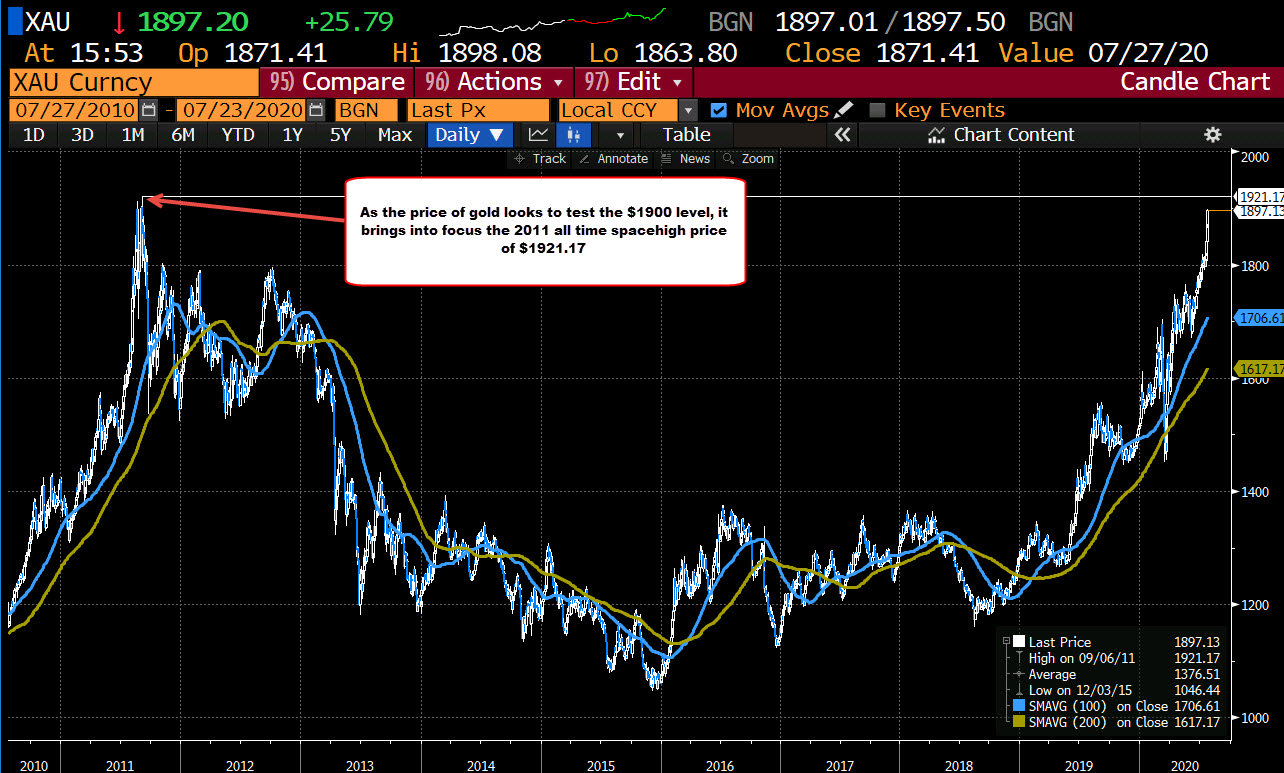The height and width of the screenshot is (773, 1284).
Task: Open the start date calendar picker
Action: tap(149, 110)
